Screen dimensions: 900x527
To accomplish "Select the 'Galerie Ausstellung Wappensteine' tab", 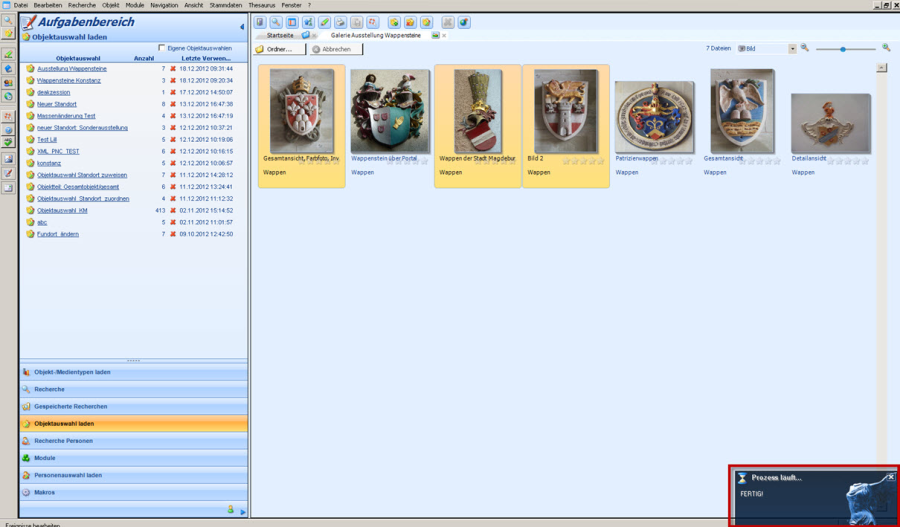I will [x=375, y=36].
